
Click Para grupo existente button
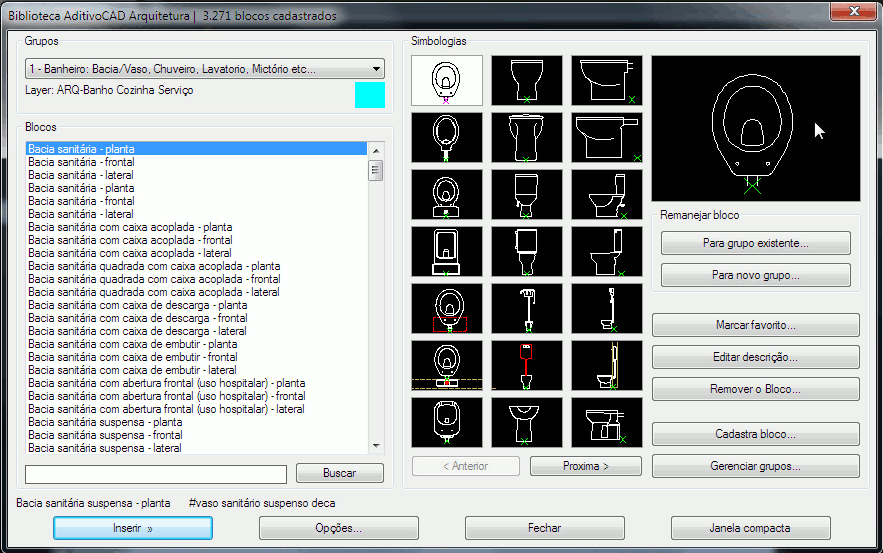[x=756, y=243]
